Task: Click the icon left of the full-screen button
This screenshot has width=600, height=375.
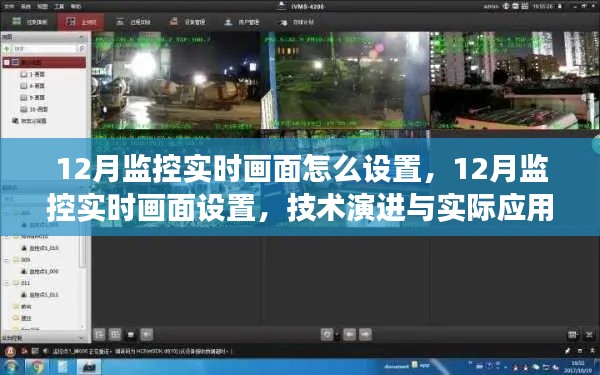Action: pyautogui.click(x=573, y=334)
